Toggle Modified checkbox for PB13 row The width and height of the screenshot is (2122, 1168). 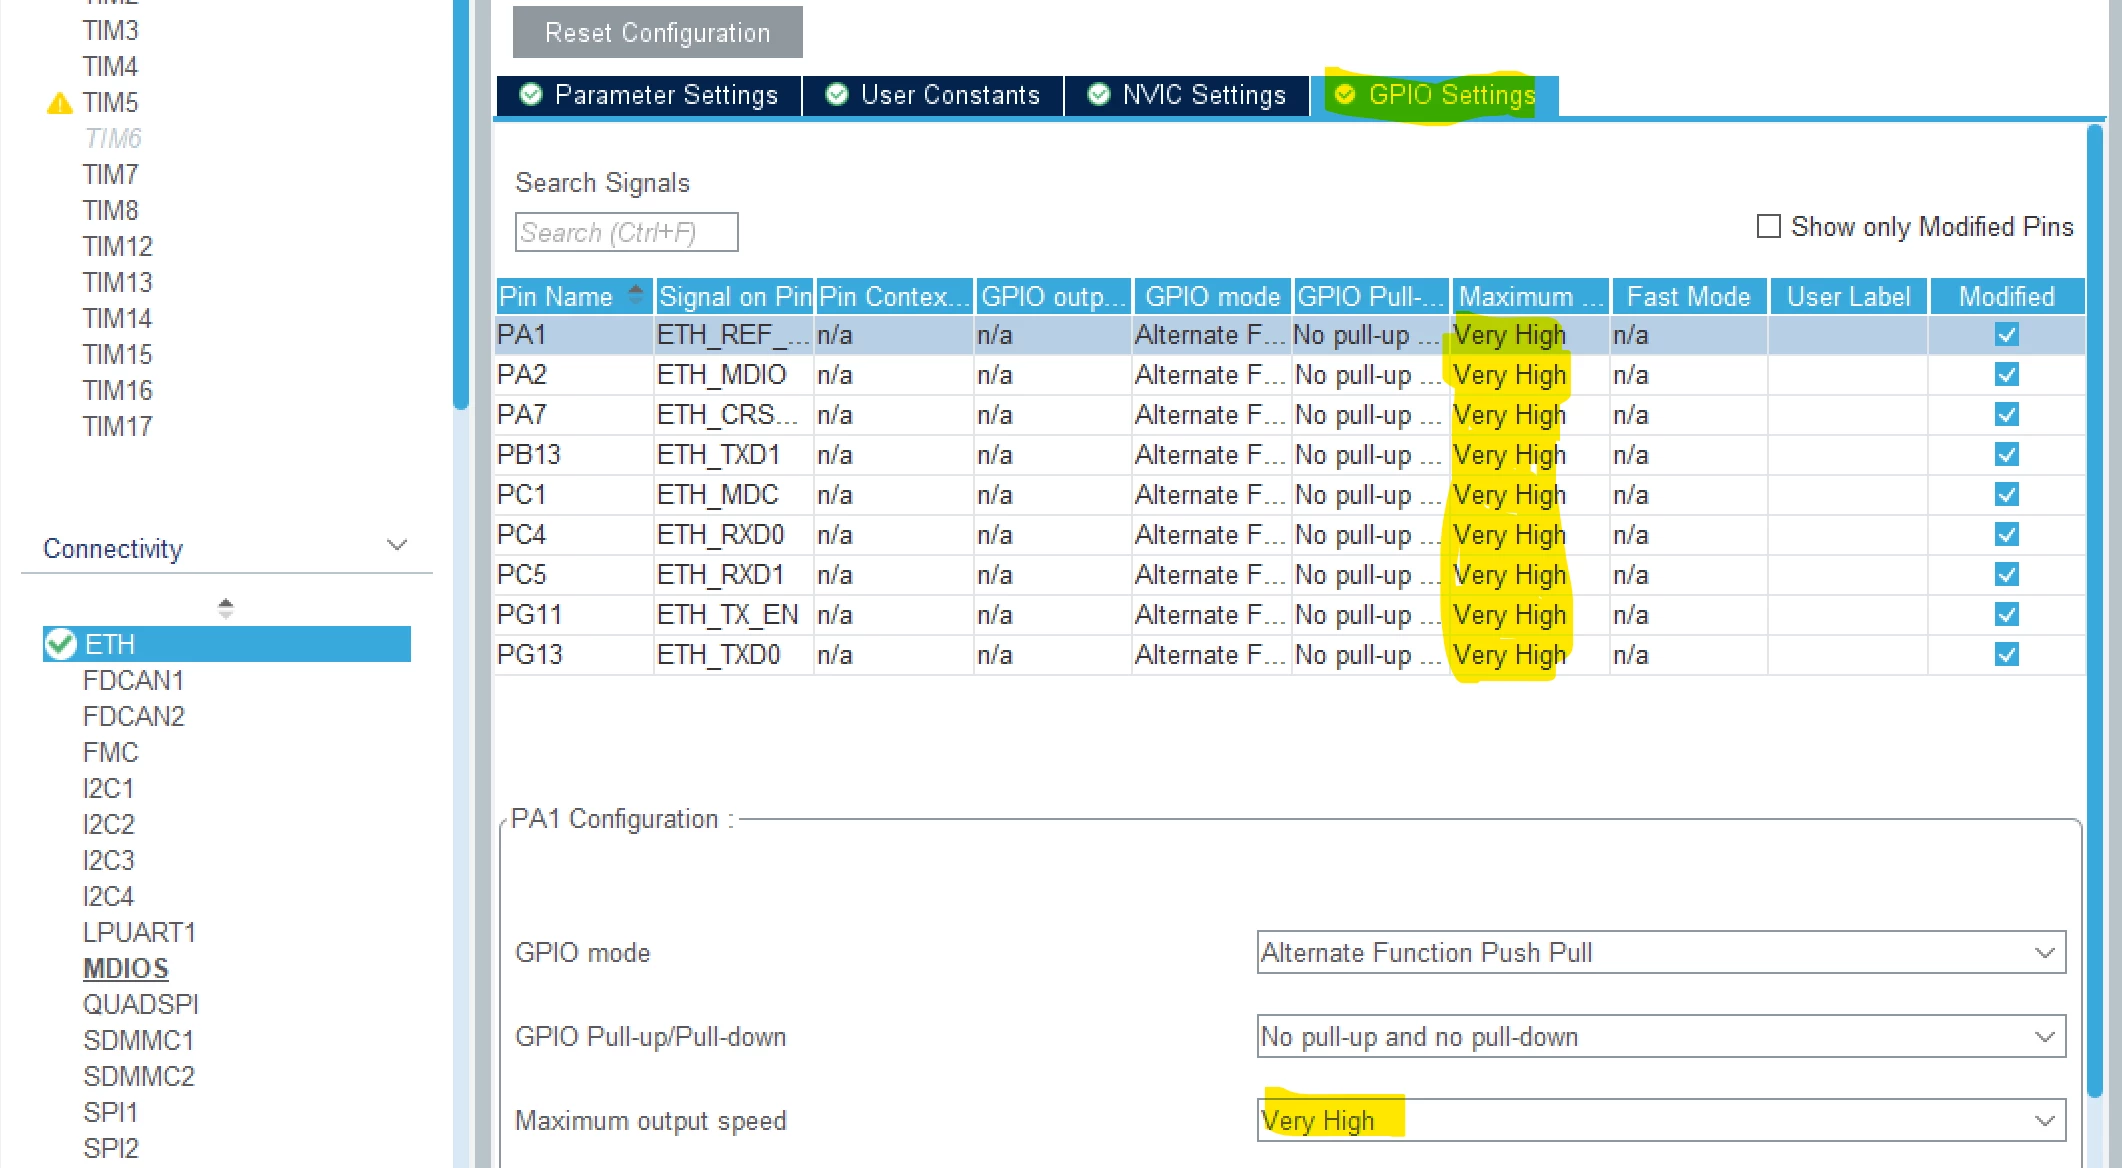[x=2006, y=455]
